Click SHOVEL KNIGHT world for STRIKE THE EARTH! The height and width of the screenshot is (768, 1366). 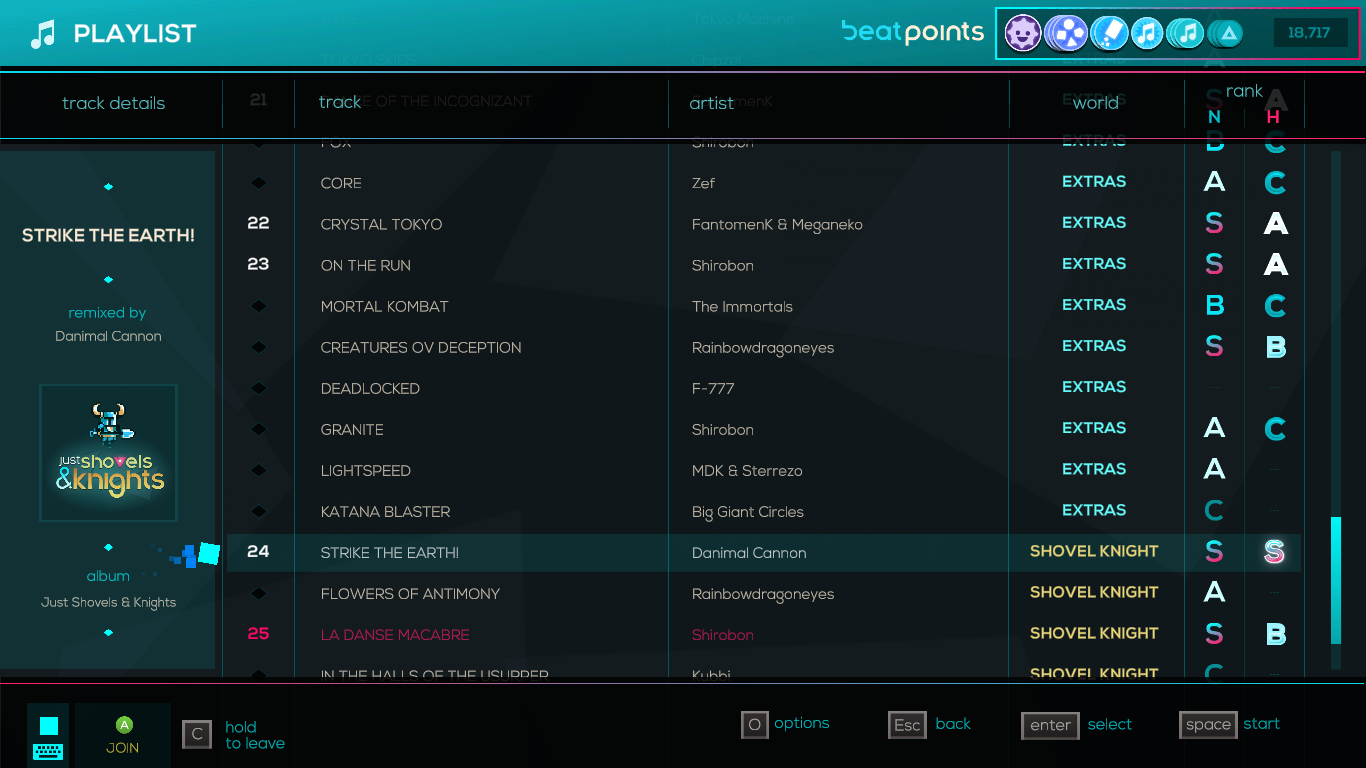tap(1094, 551)
